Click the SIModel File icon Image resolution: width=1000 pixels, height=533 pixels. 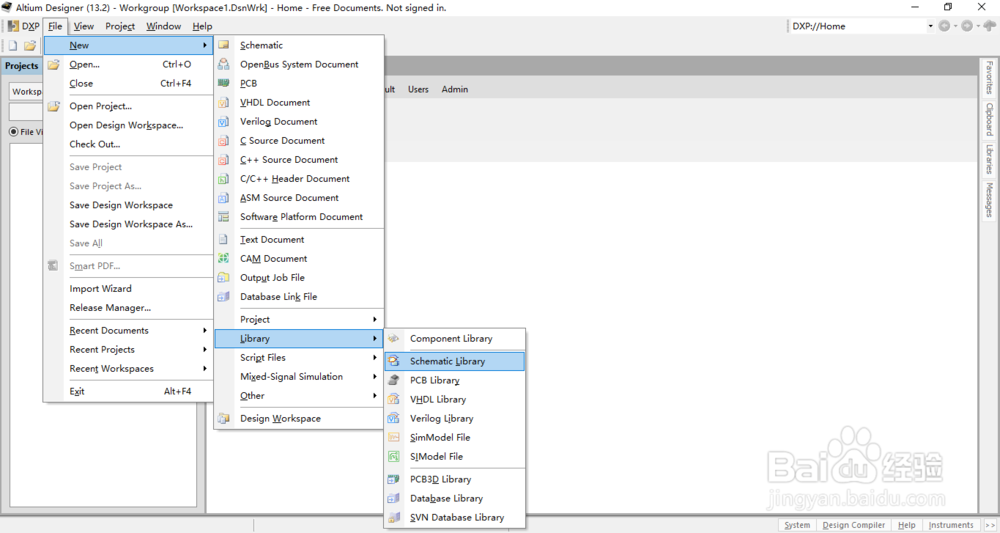click(393, 456)
